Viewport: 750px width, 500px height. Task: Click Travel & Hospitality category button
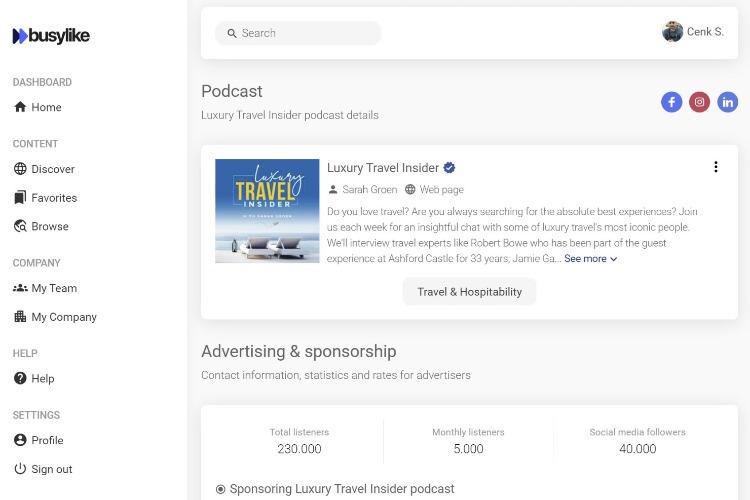coord(469,291)
